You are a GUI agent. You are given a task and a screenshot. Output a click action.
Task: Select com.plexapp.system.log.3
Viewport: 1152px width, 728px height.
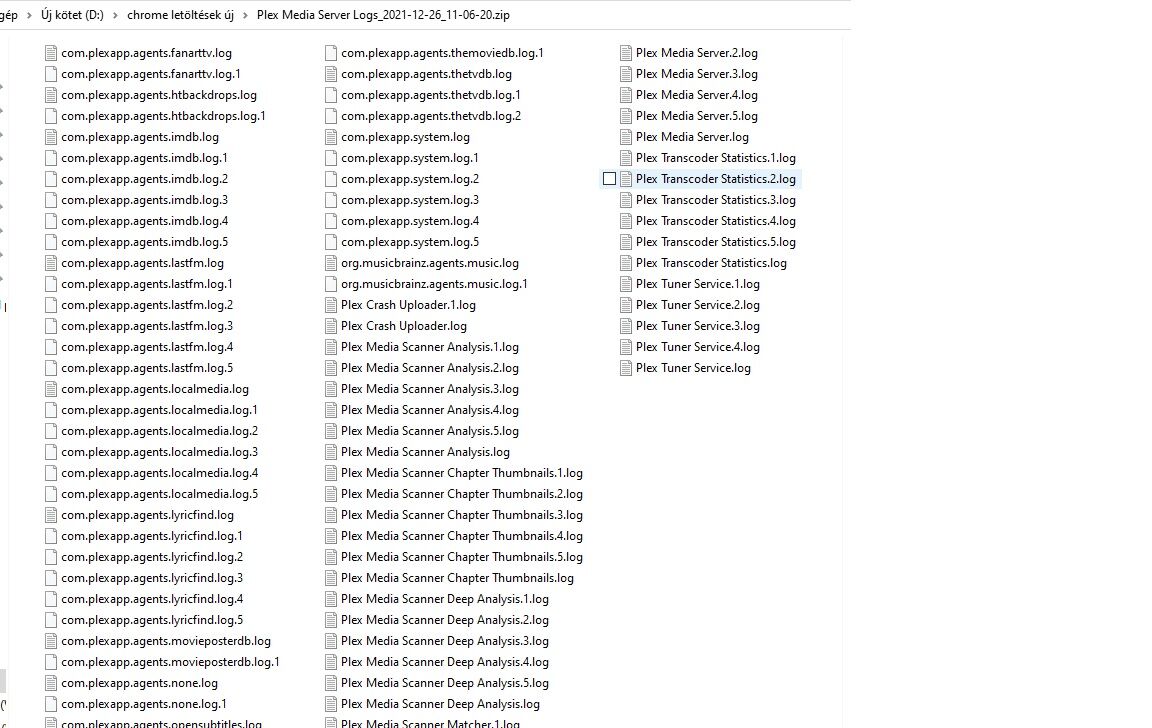(410, 200)
